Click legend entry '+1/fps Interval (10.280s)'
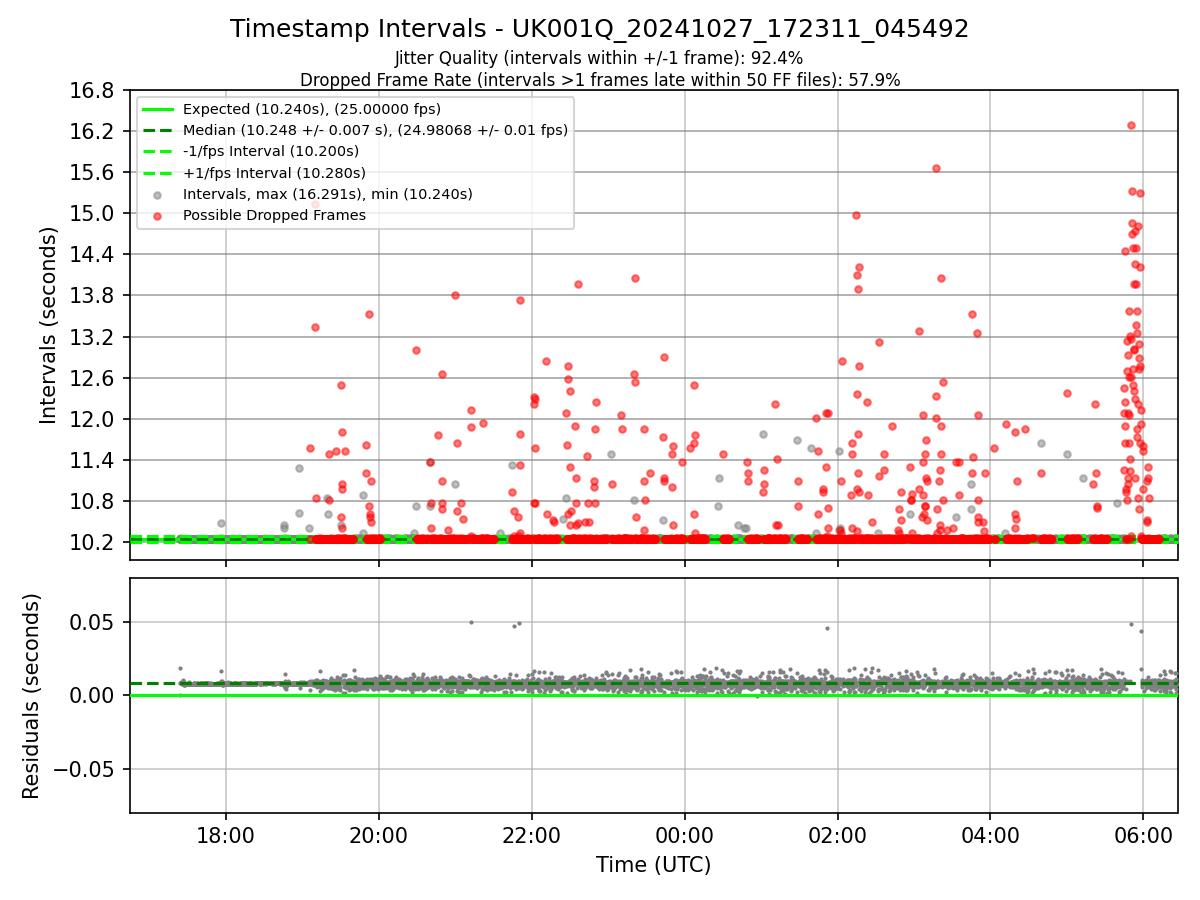 272,173
